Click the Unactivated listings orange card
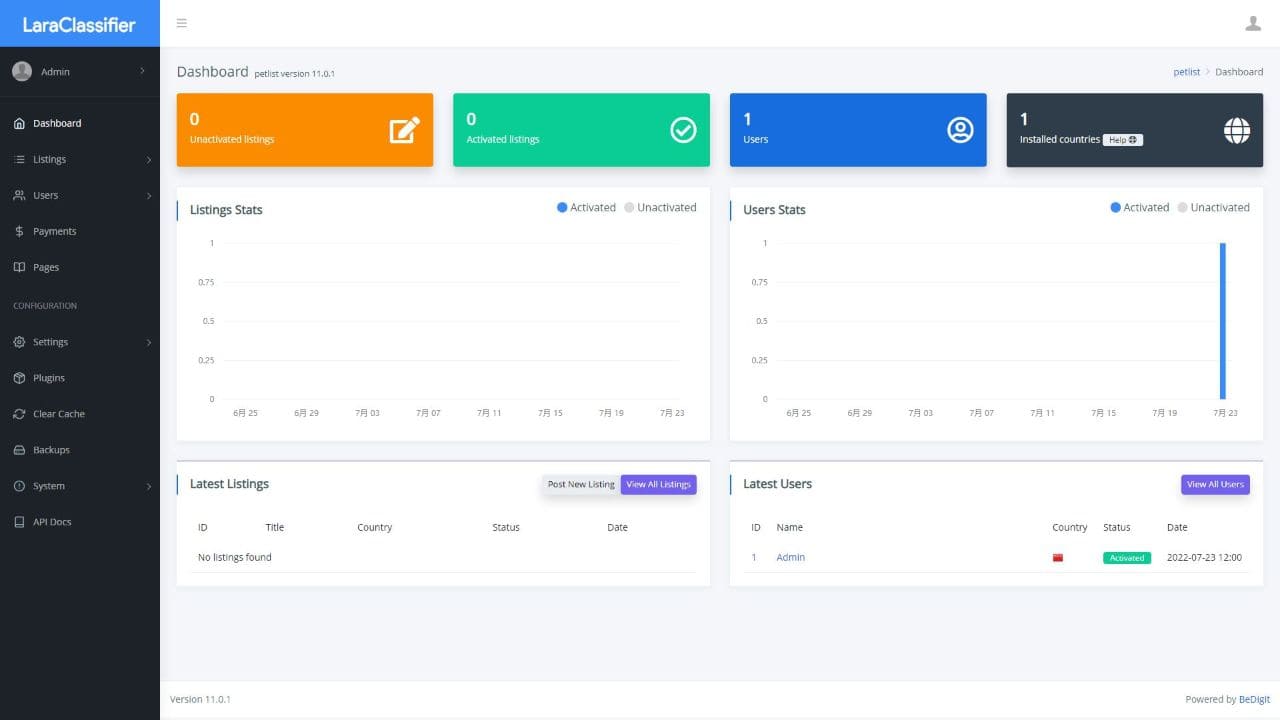 tap(305, 130)
